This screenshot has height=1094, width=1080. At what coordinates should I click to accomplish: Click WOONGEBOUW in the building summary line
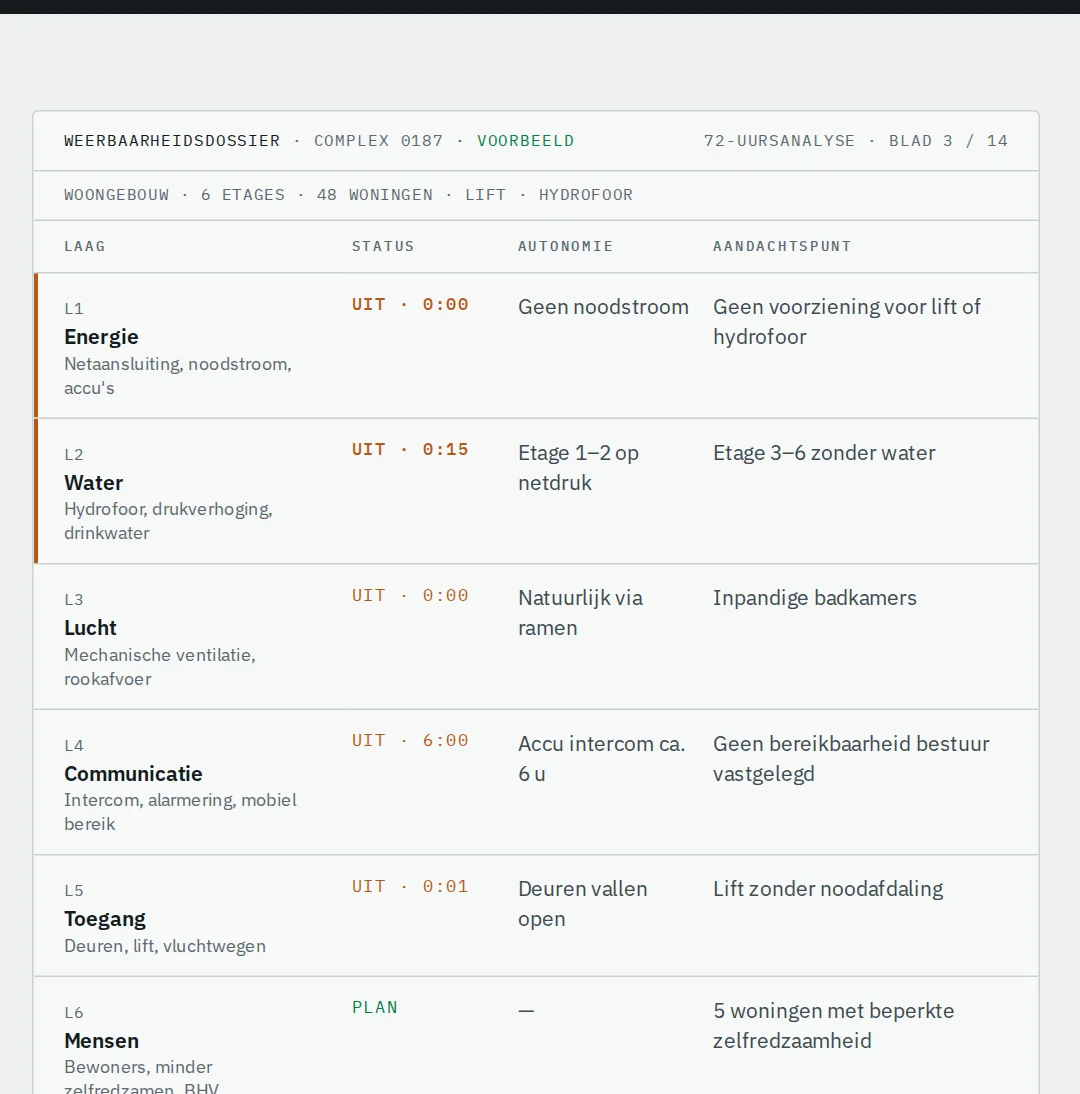point(117,195)
